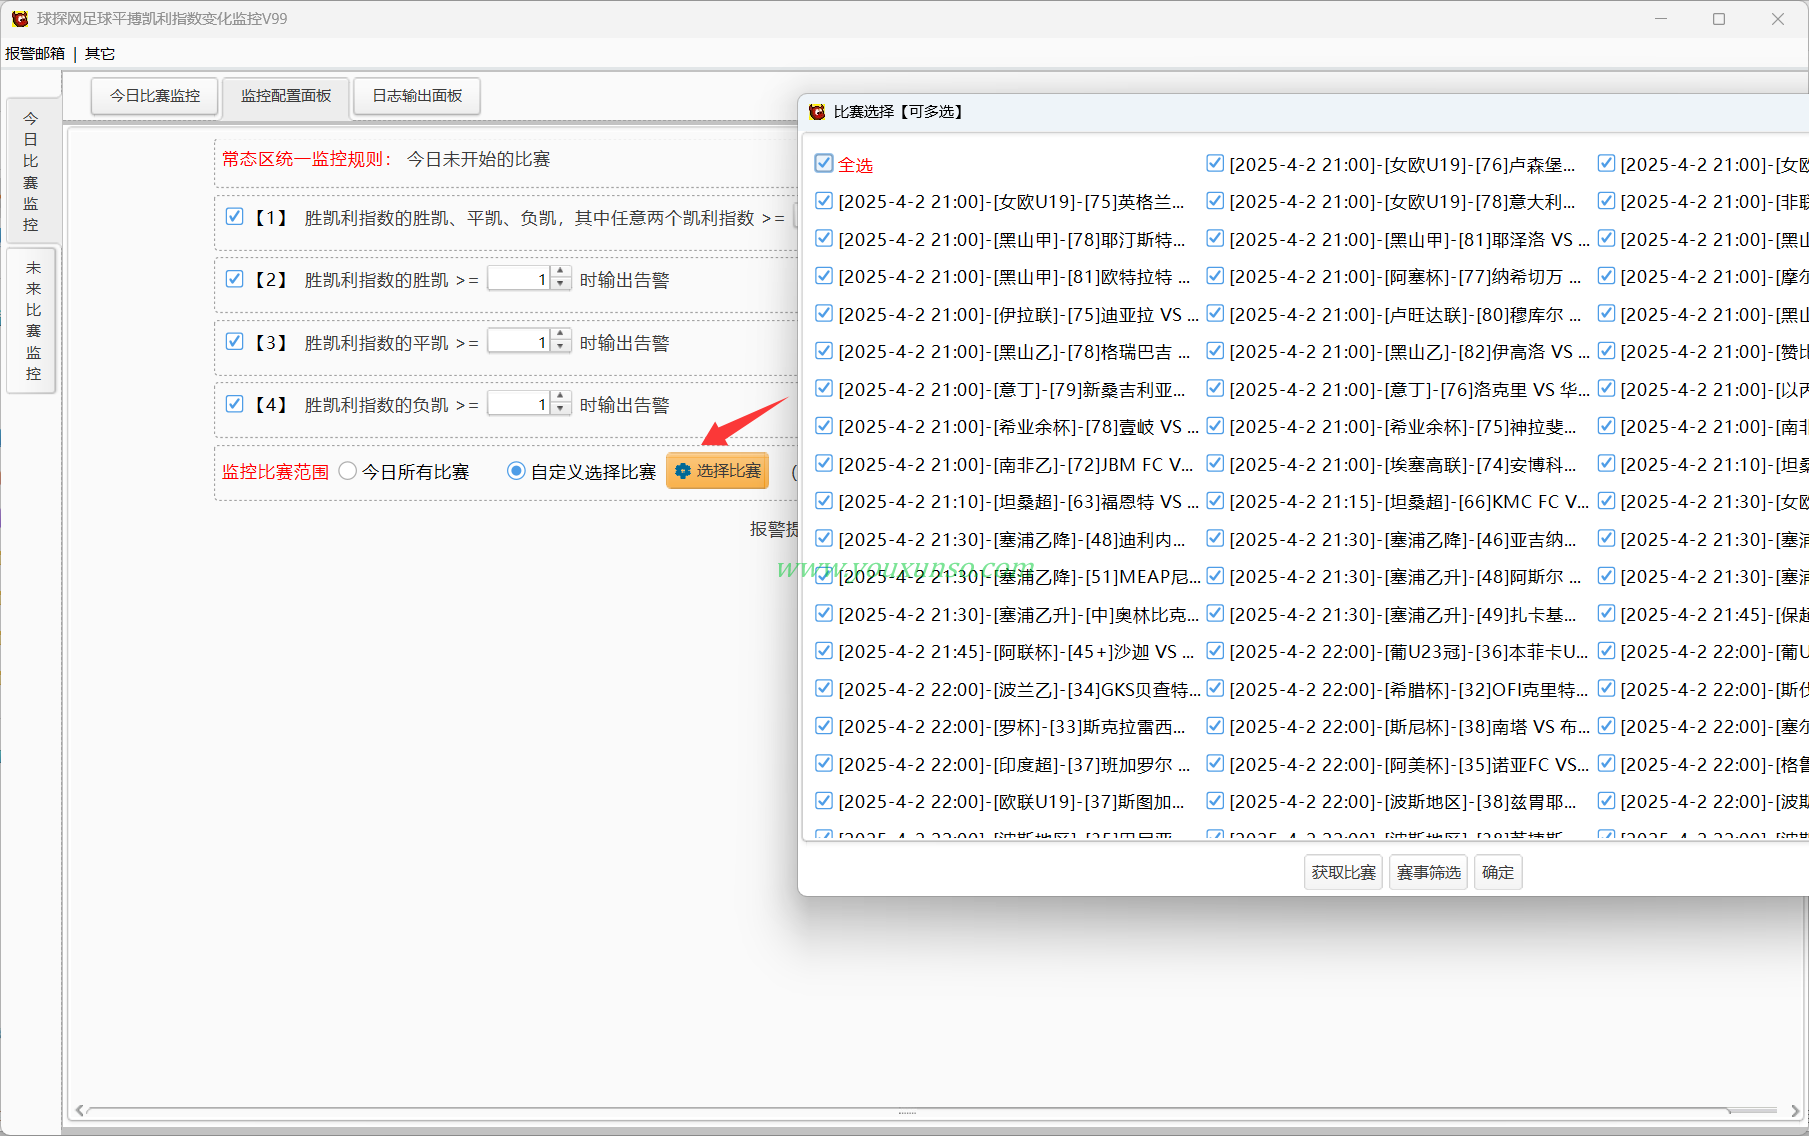This screenshot has height=1136, width=1809.
Task: Click the gear icon on 选择比赛 button
Action: [x=683, y=471]
